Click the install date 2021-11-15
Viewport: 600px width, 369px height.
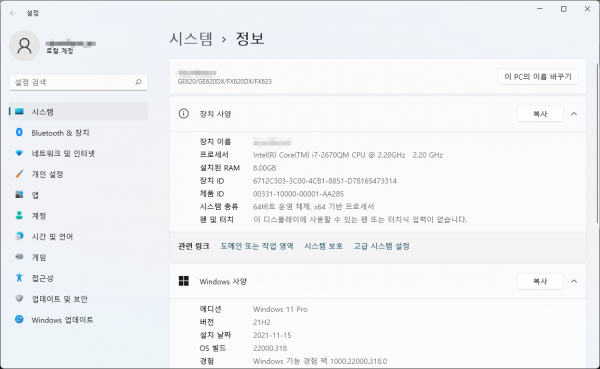pyautogui.click(x=272, y=335)
